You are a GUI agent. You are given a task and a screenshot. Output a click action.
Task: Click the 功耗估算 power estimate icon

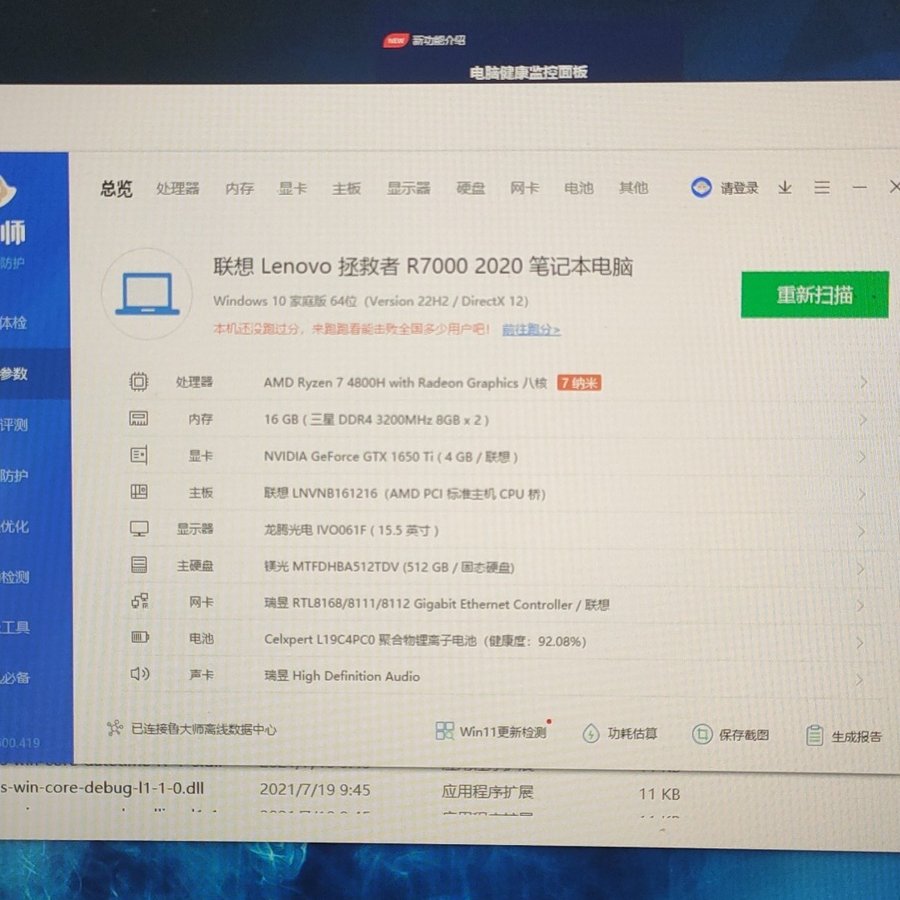point(591,733)
